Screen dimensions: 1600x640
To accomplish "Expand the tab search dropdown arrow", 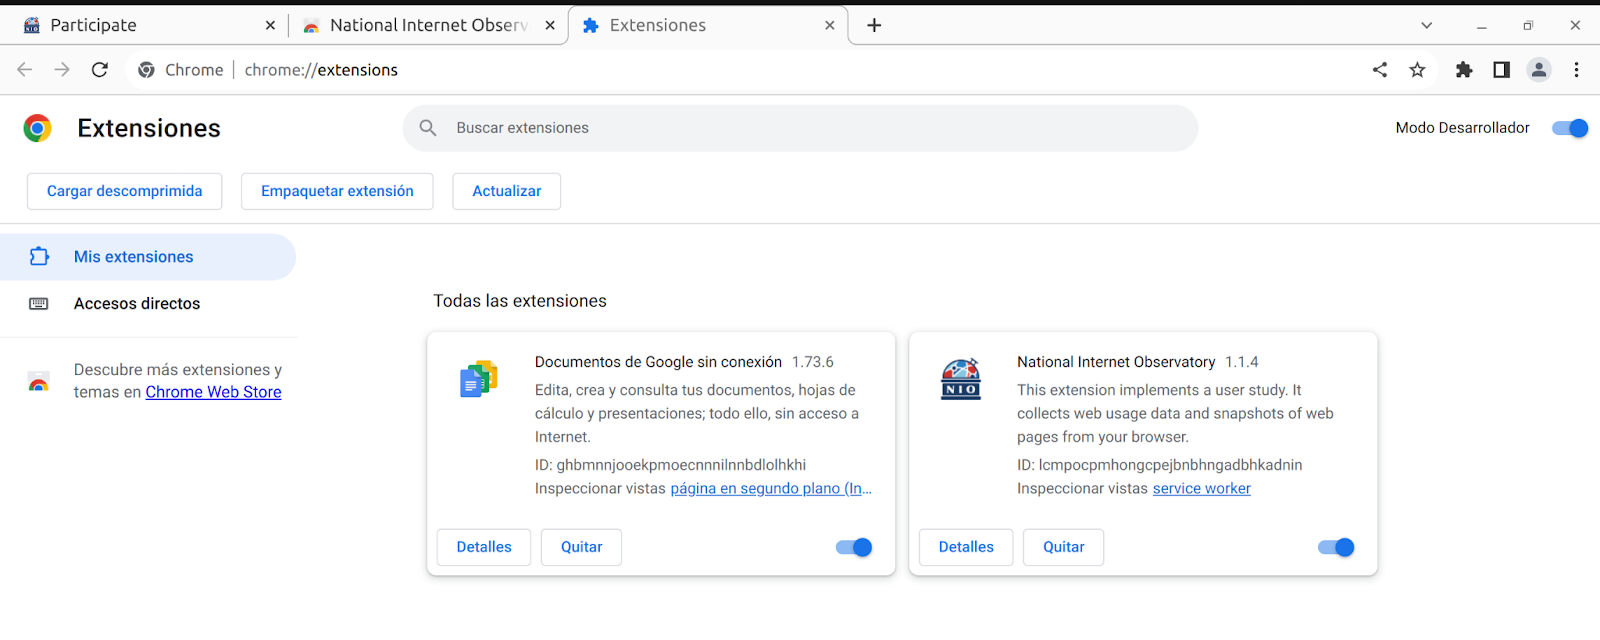I will point(1427,26).
